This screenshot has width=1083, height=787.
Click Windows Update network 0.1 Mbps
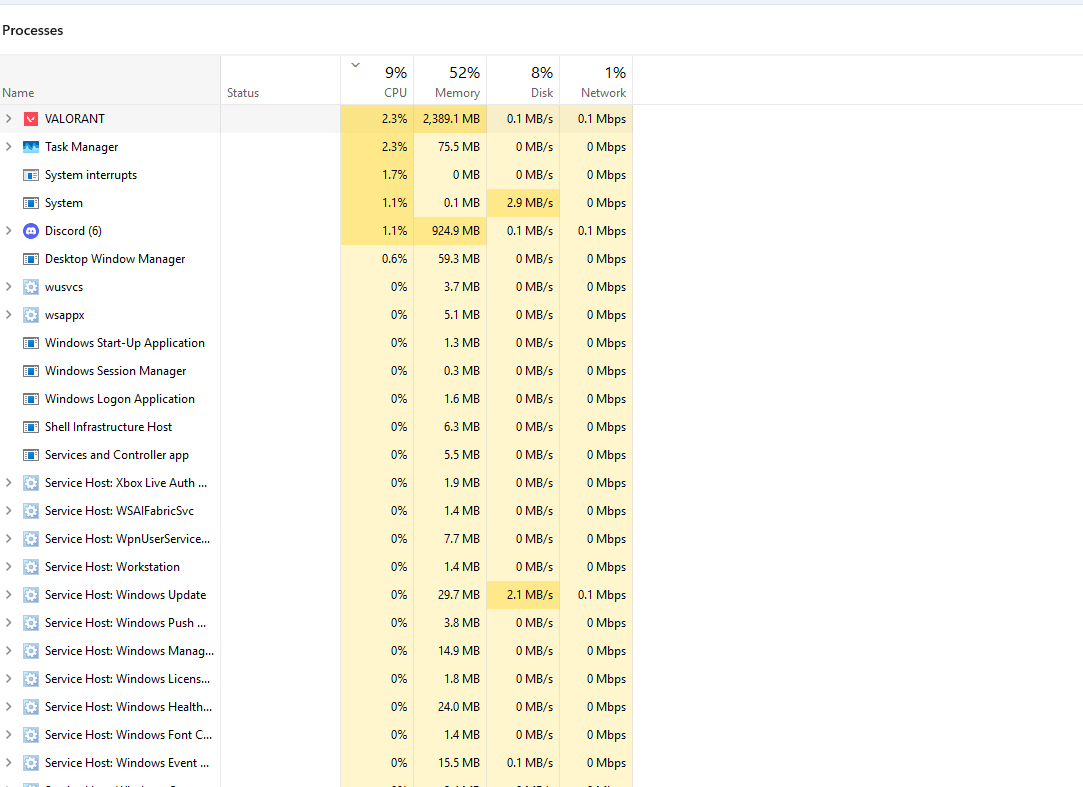[x=602, y=595]
